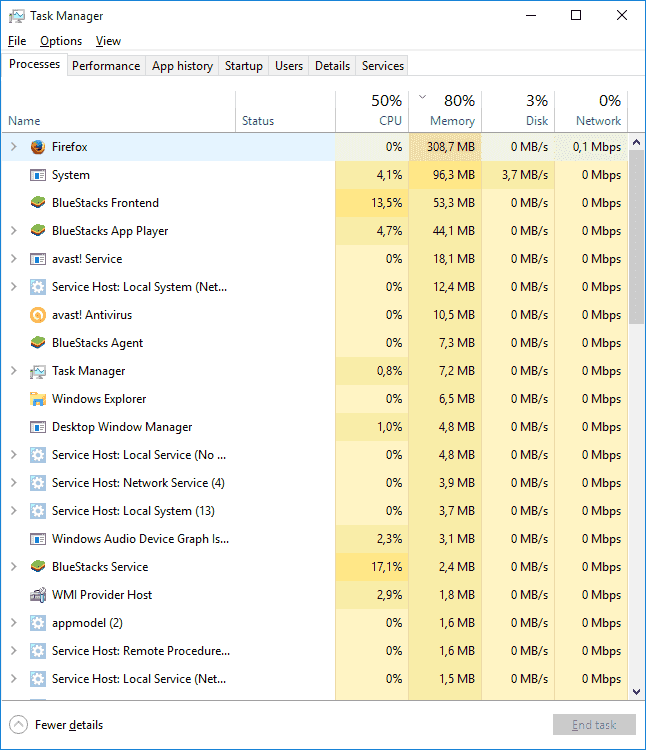Screen dimensions: 646x750
Task: Expand Service Host: Local System (Net...
Action: coord(14,287)
